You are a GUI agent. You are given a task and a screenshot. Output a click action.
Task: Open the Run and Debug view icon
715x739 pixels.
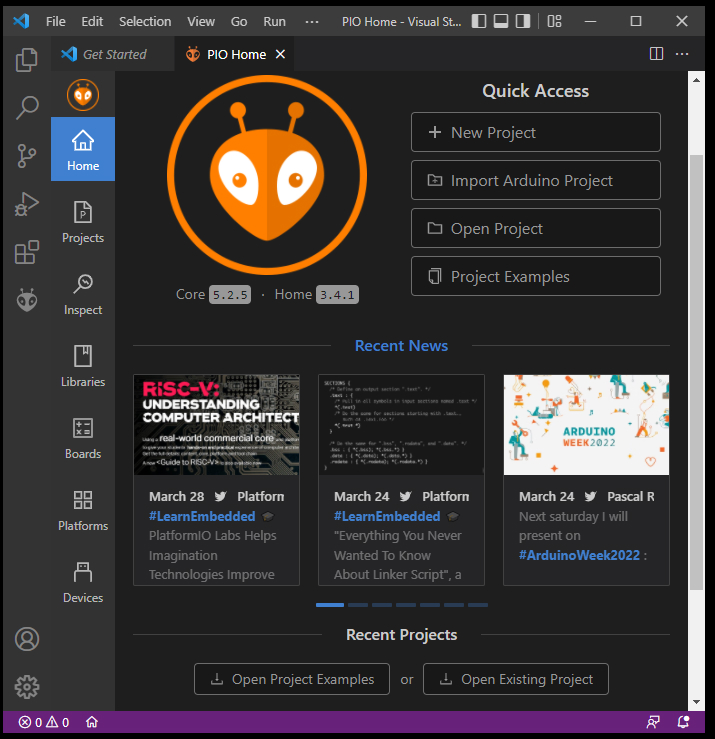click(x=26, y=204)
